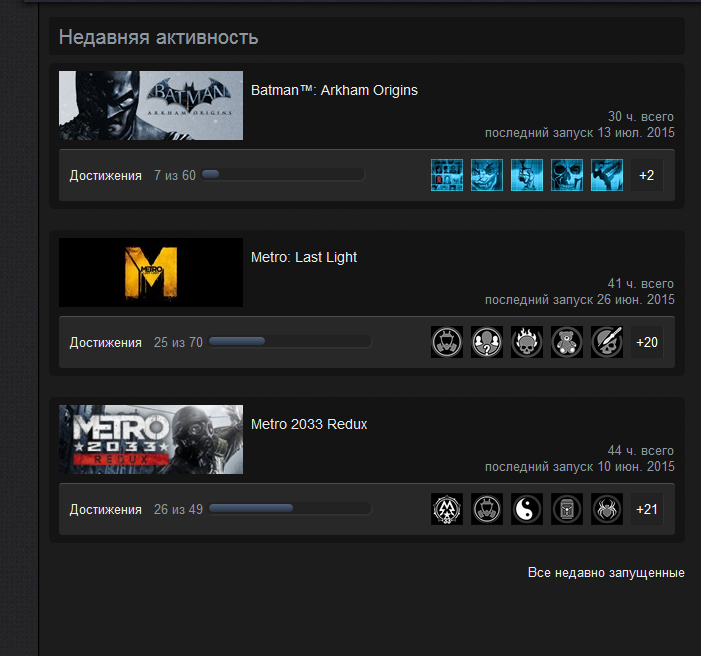Image resolution: width=701 pixels, height=656 pixels.
Task: Open the backpack achievement icon
Action: point(567,509)
